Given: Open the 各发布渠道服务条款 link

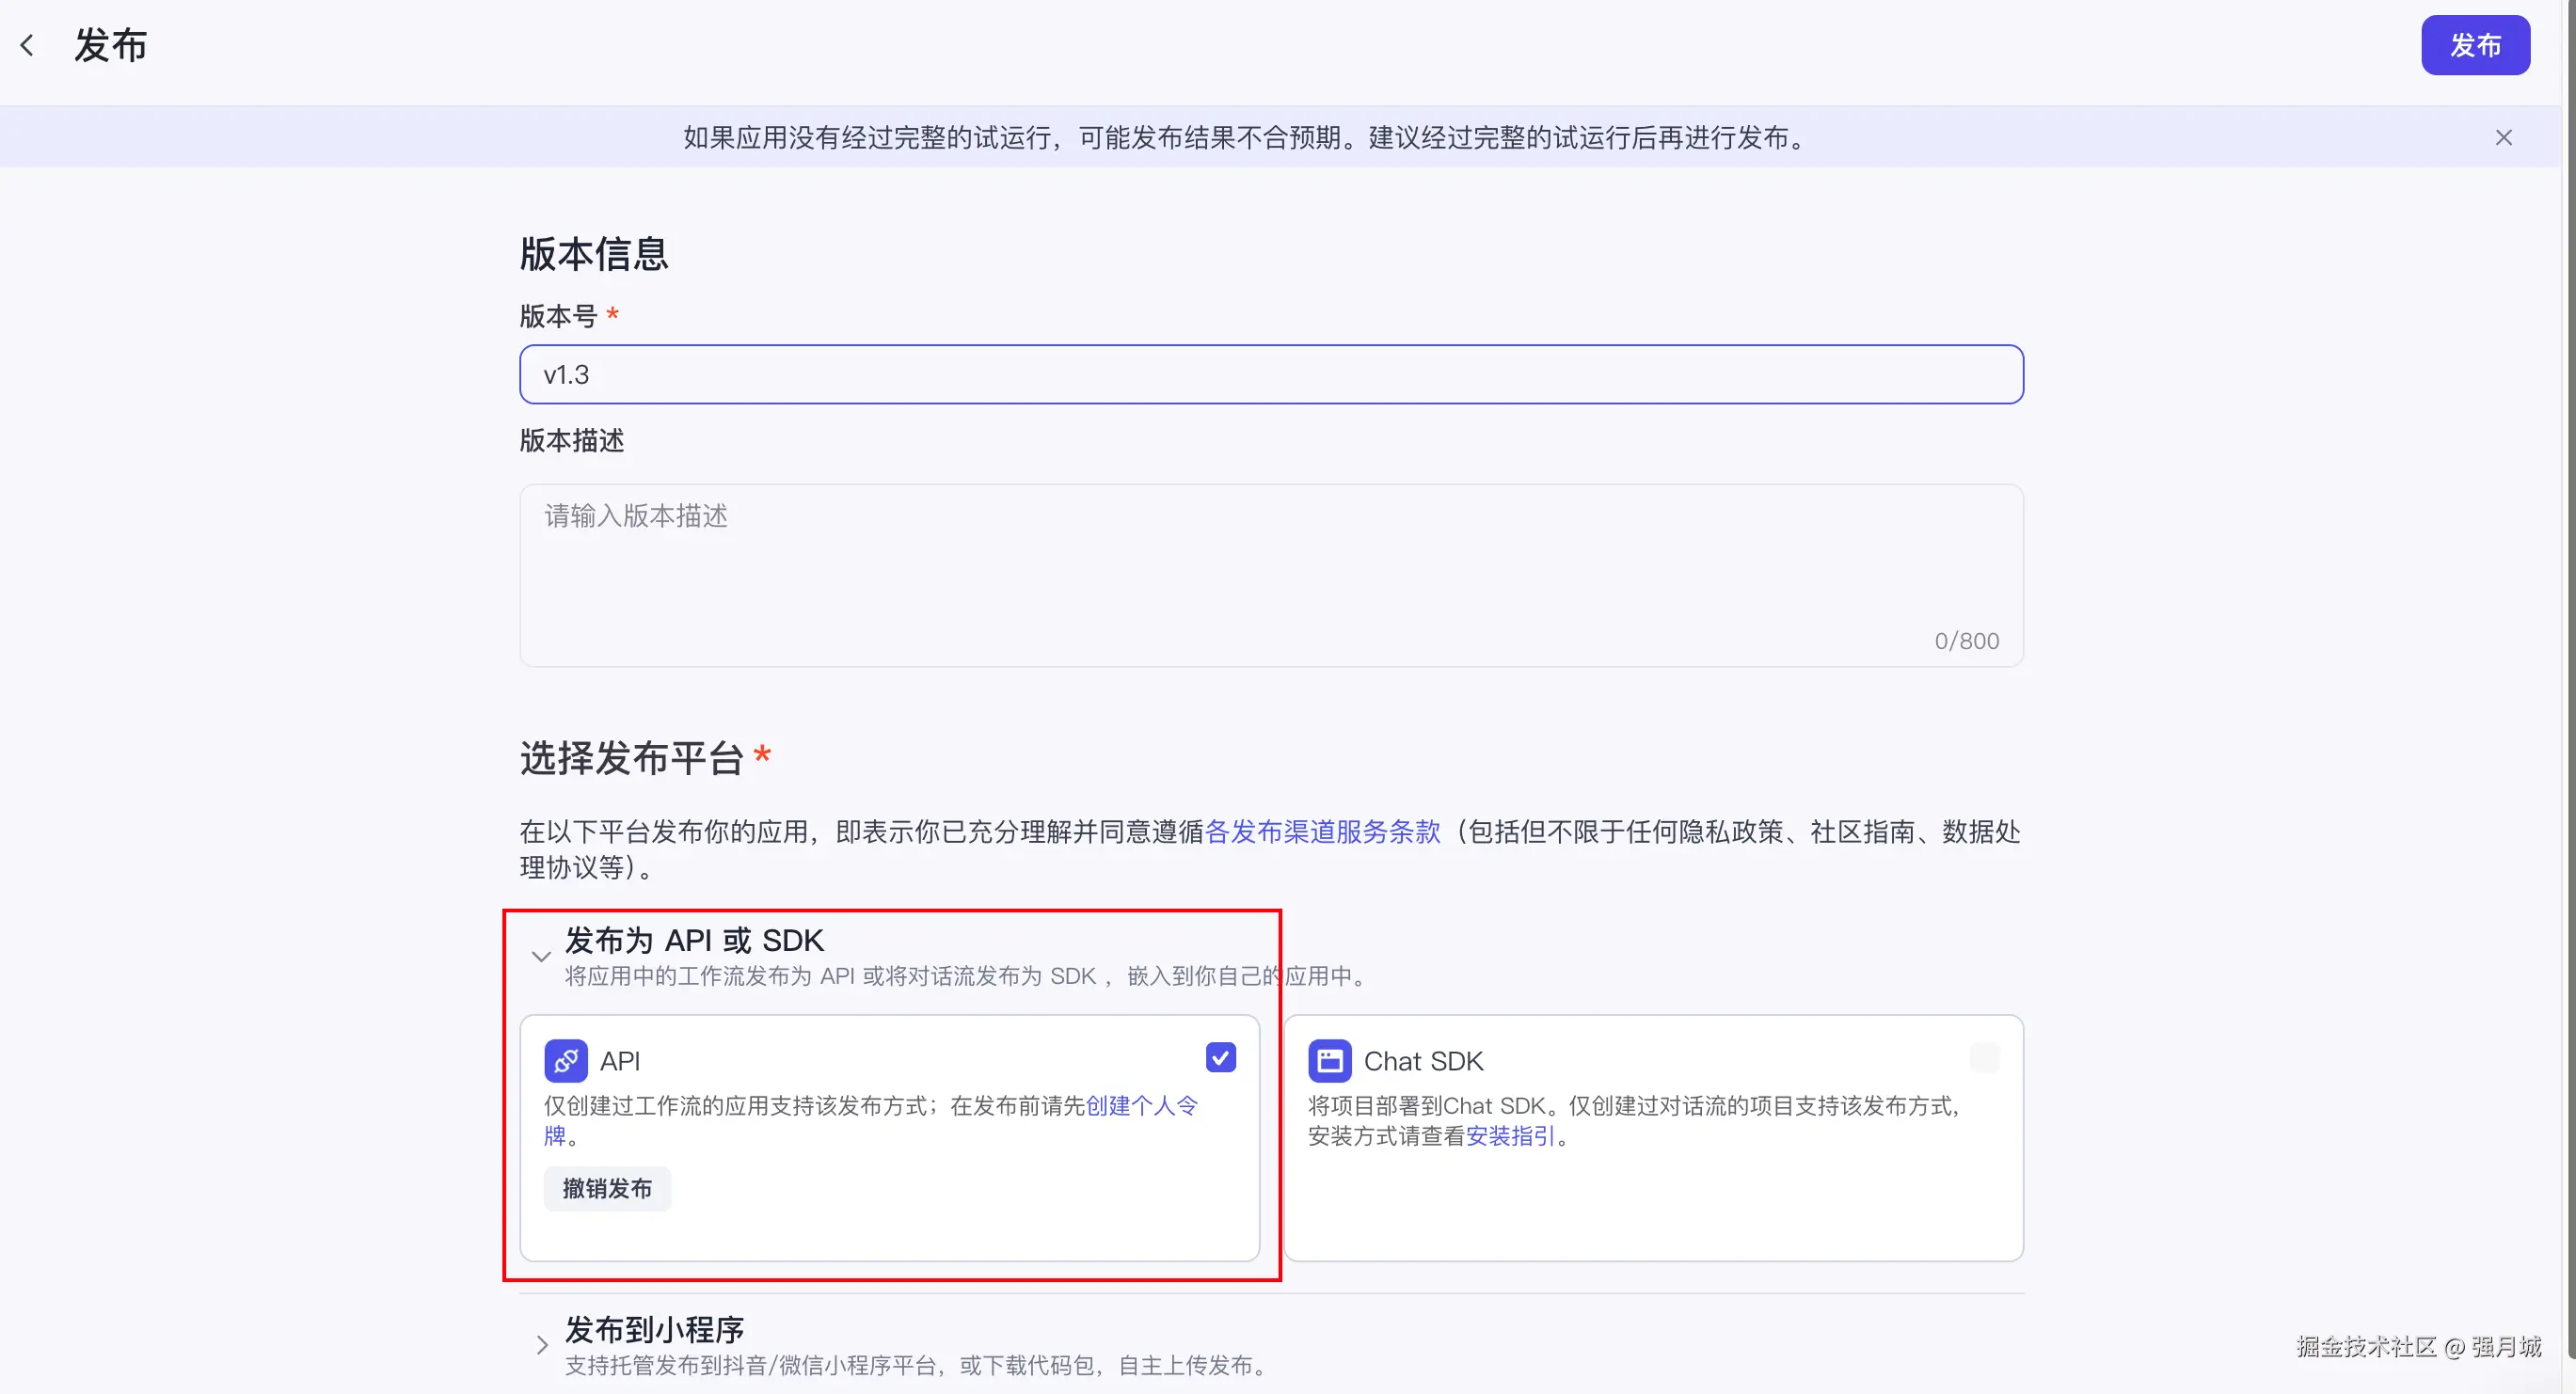Looking at the screenshot, I should 1322,832.
